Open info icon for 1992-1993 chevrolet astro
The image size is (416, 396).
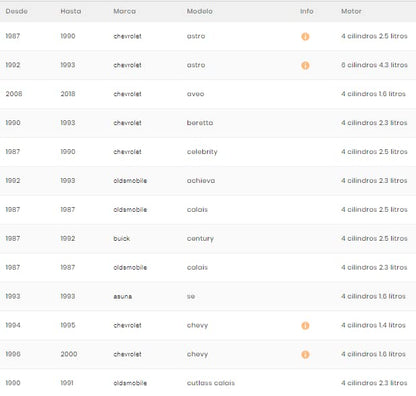(x=305, y=65)
